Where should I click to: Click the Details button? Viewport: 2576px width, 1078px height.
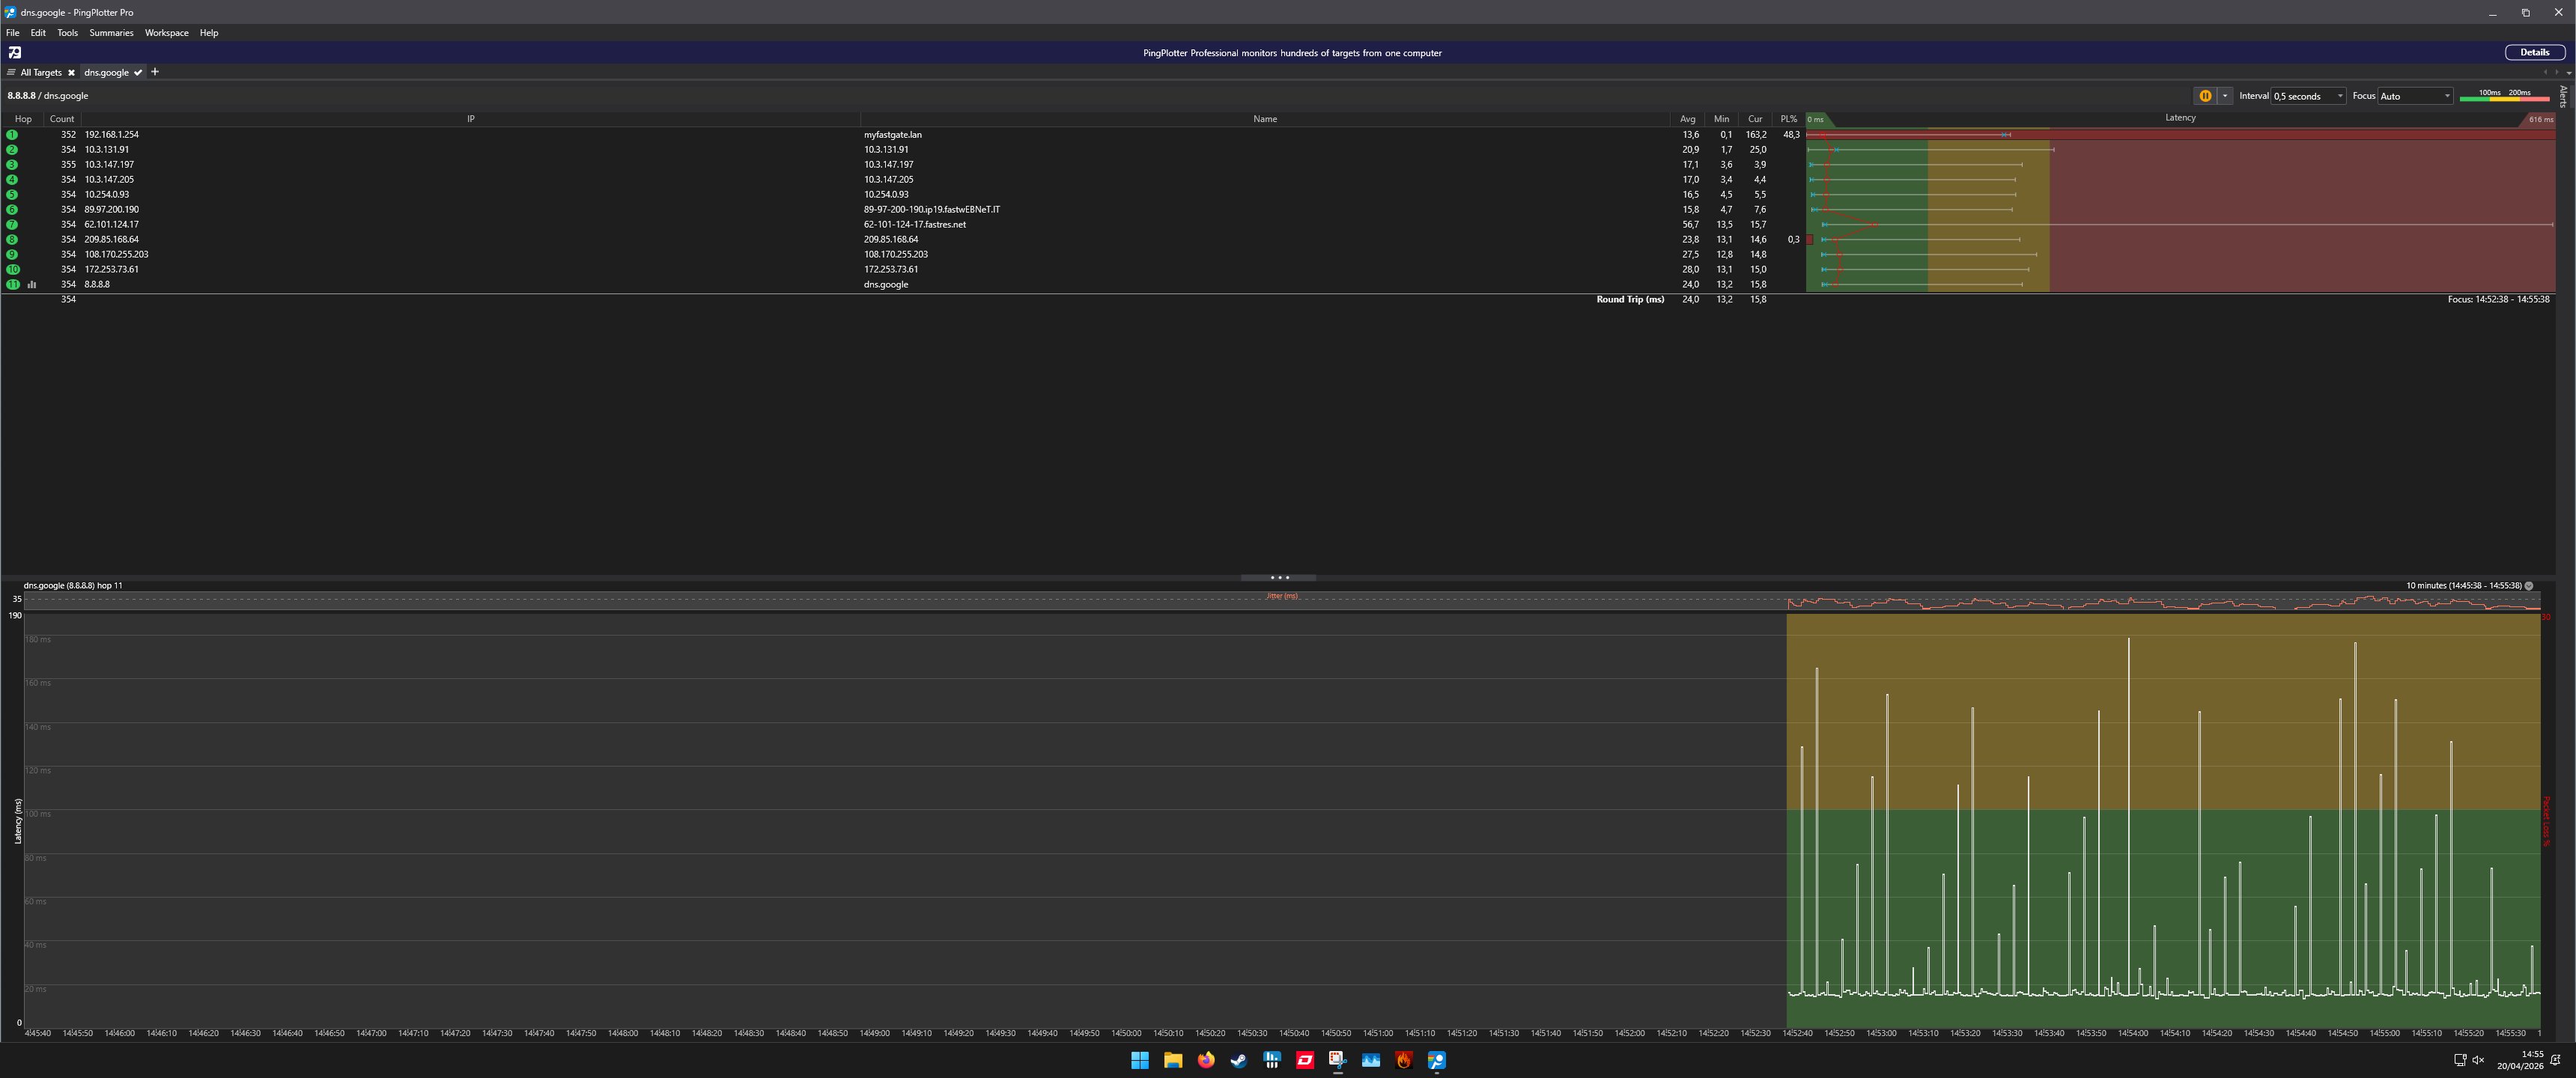click(x=2533, y=53)
